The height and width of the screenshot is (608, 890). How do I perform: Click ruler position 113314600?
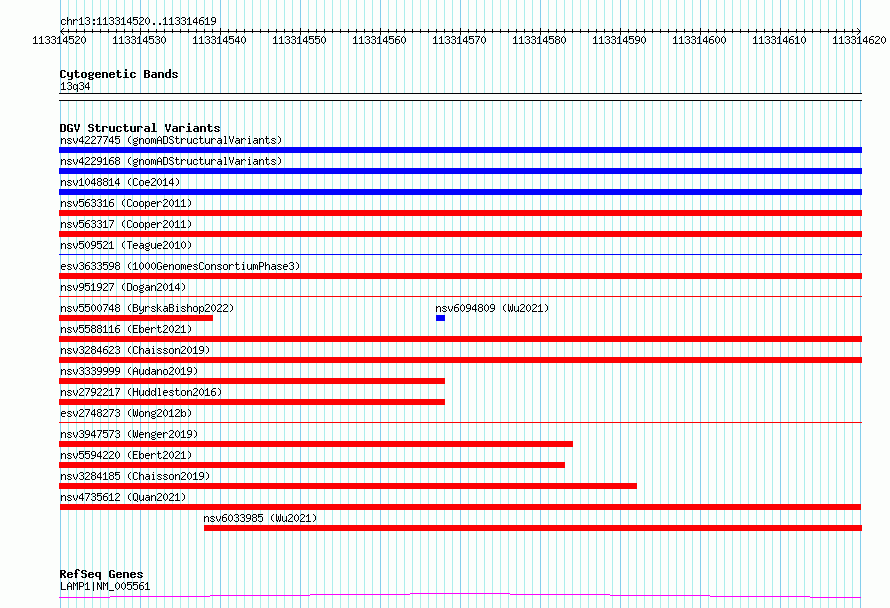(699, 40)
